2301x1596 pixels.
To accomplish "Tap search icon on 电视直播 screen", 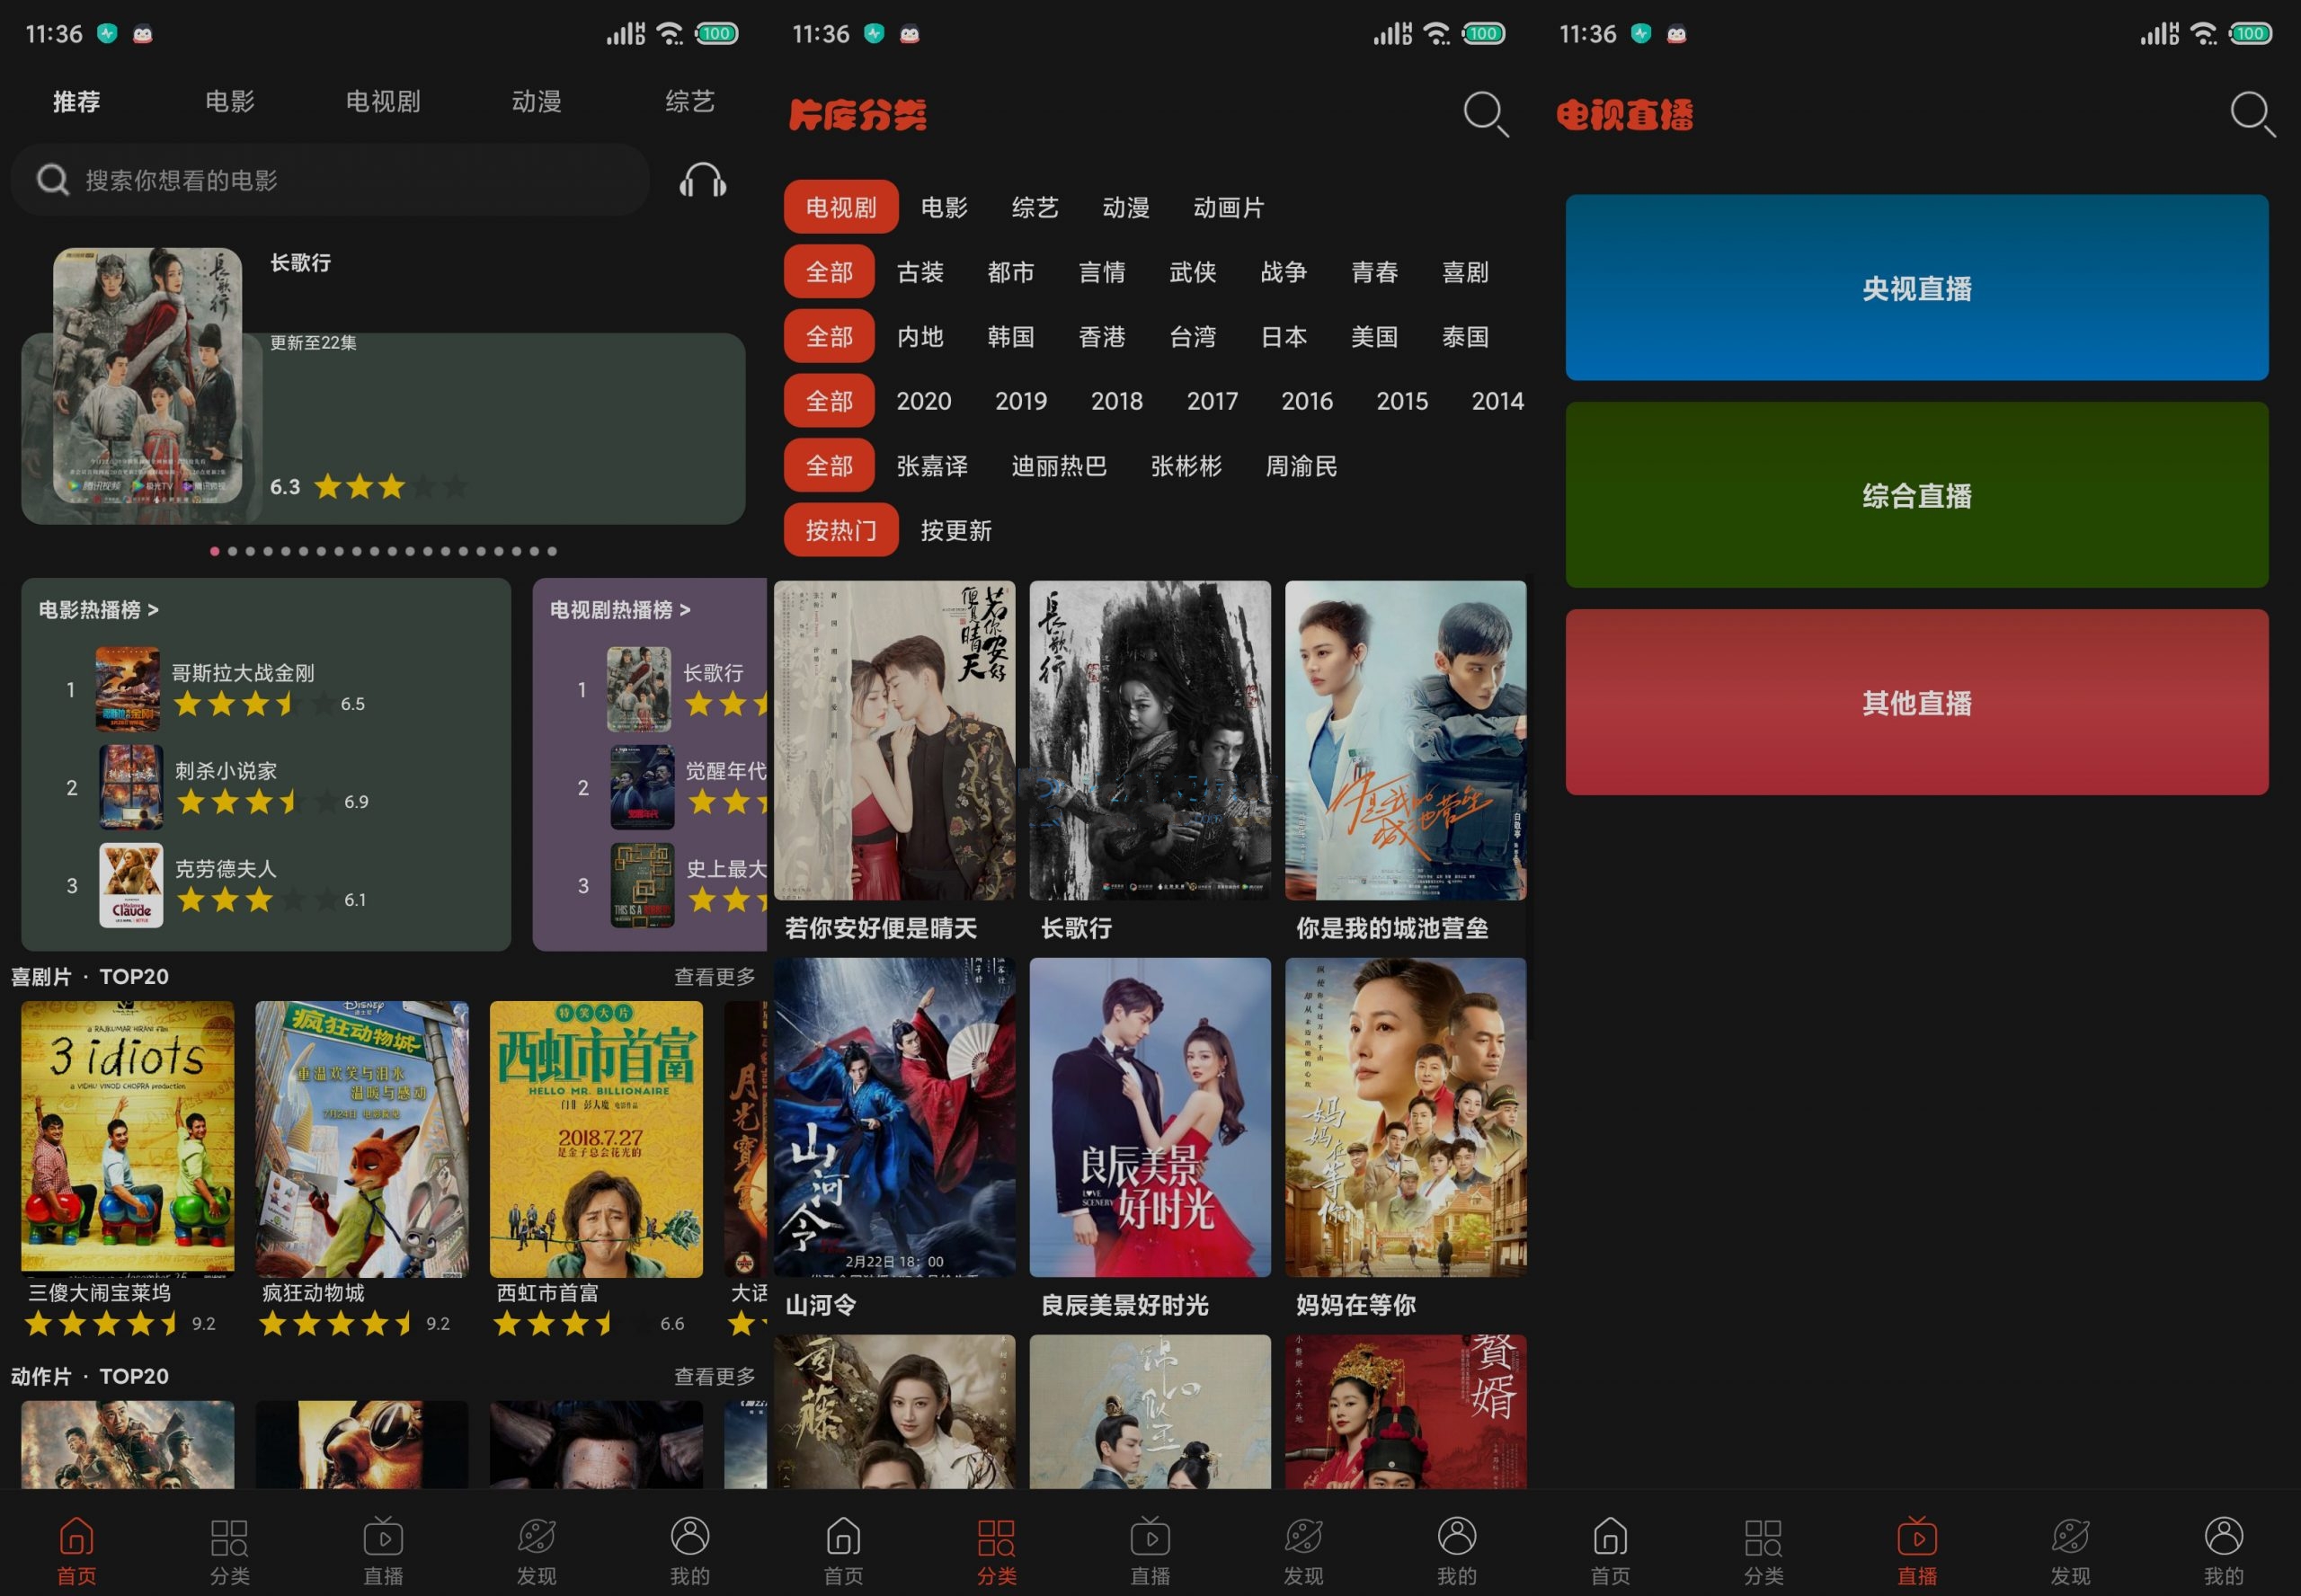I will pyautogui.click(x=2251, y=113).
